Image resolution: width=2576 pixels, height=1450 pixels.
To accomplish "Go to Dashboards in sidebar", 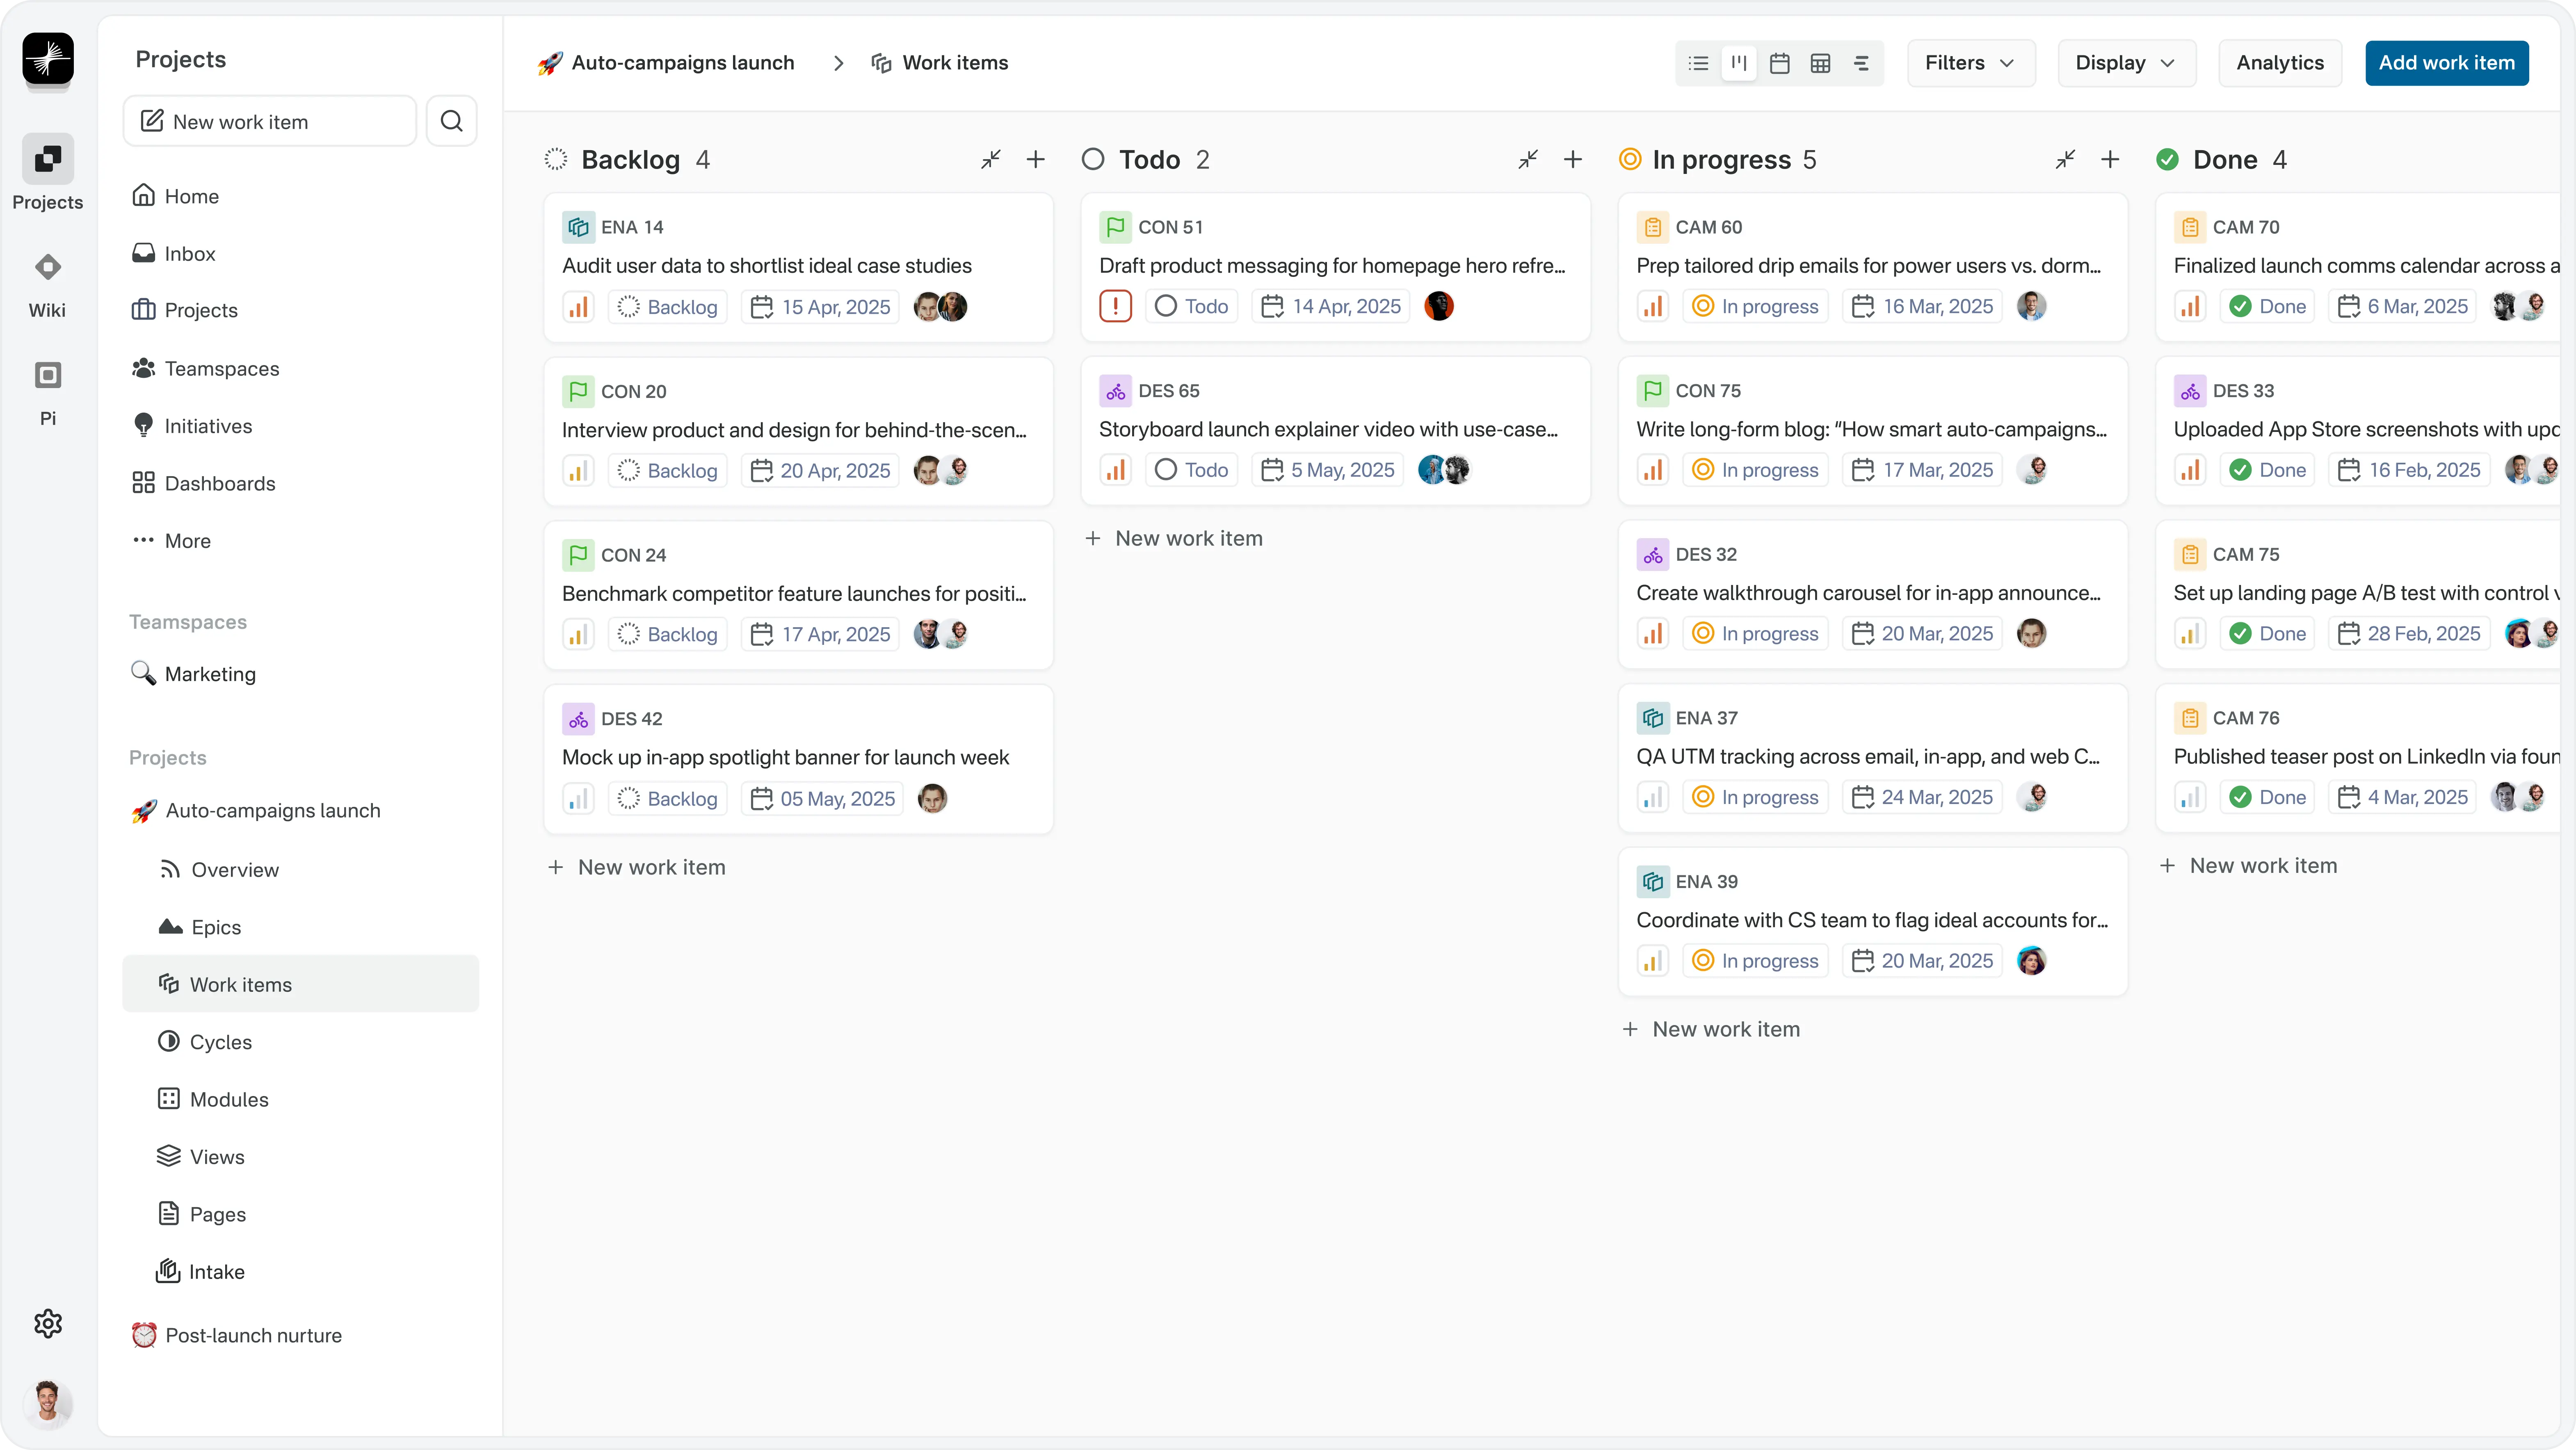I will point(219,483).
